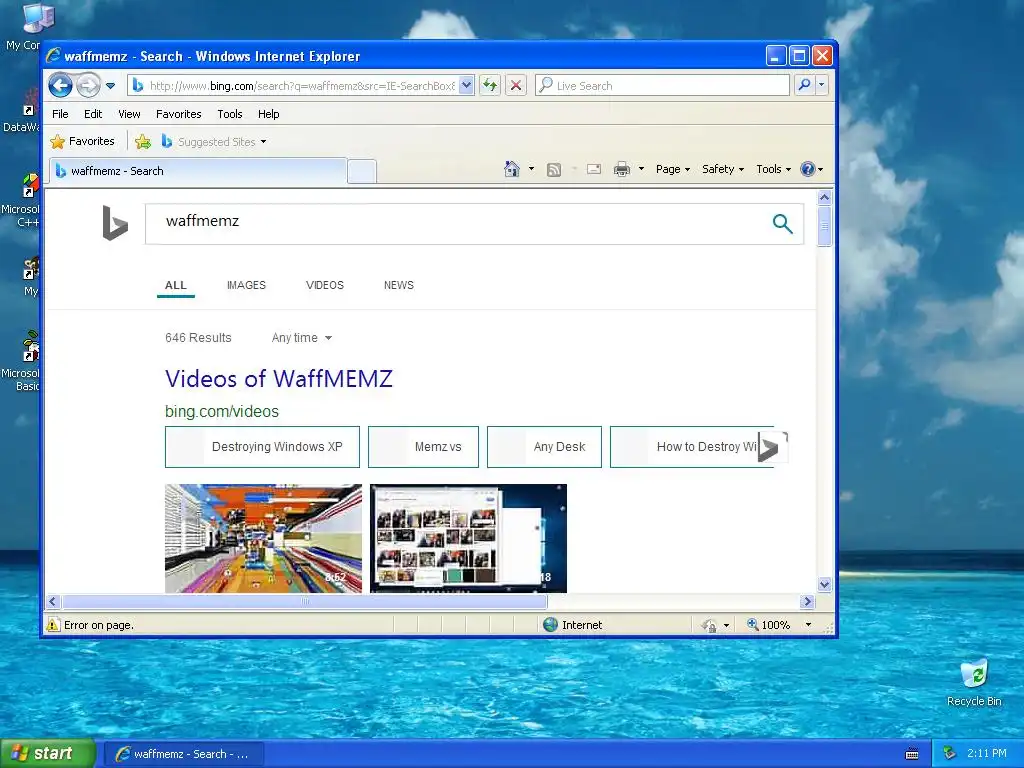Open the search provider options dropdown
The width and height of the screenshot is (1024, 768).
(x=822, y=85)
